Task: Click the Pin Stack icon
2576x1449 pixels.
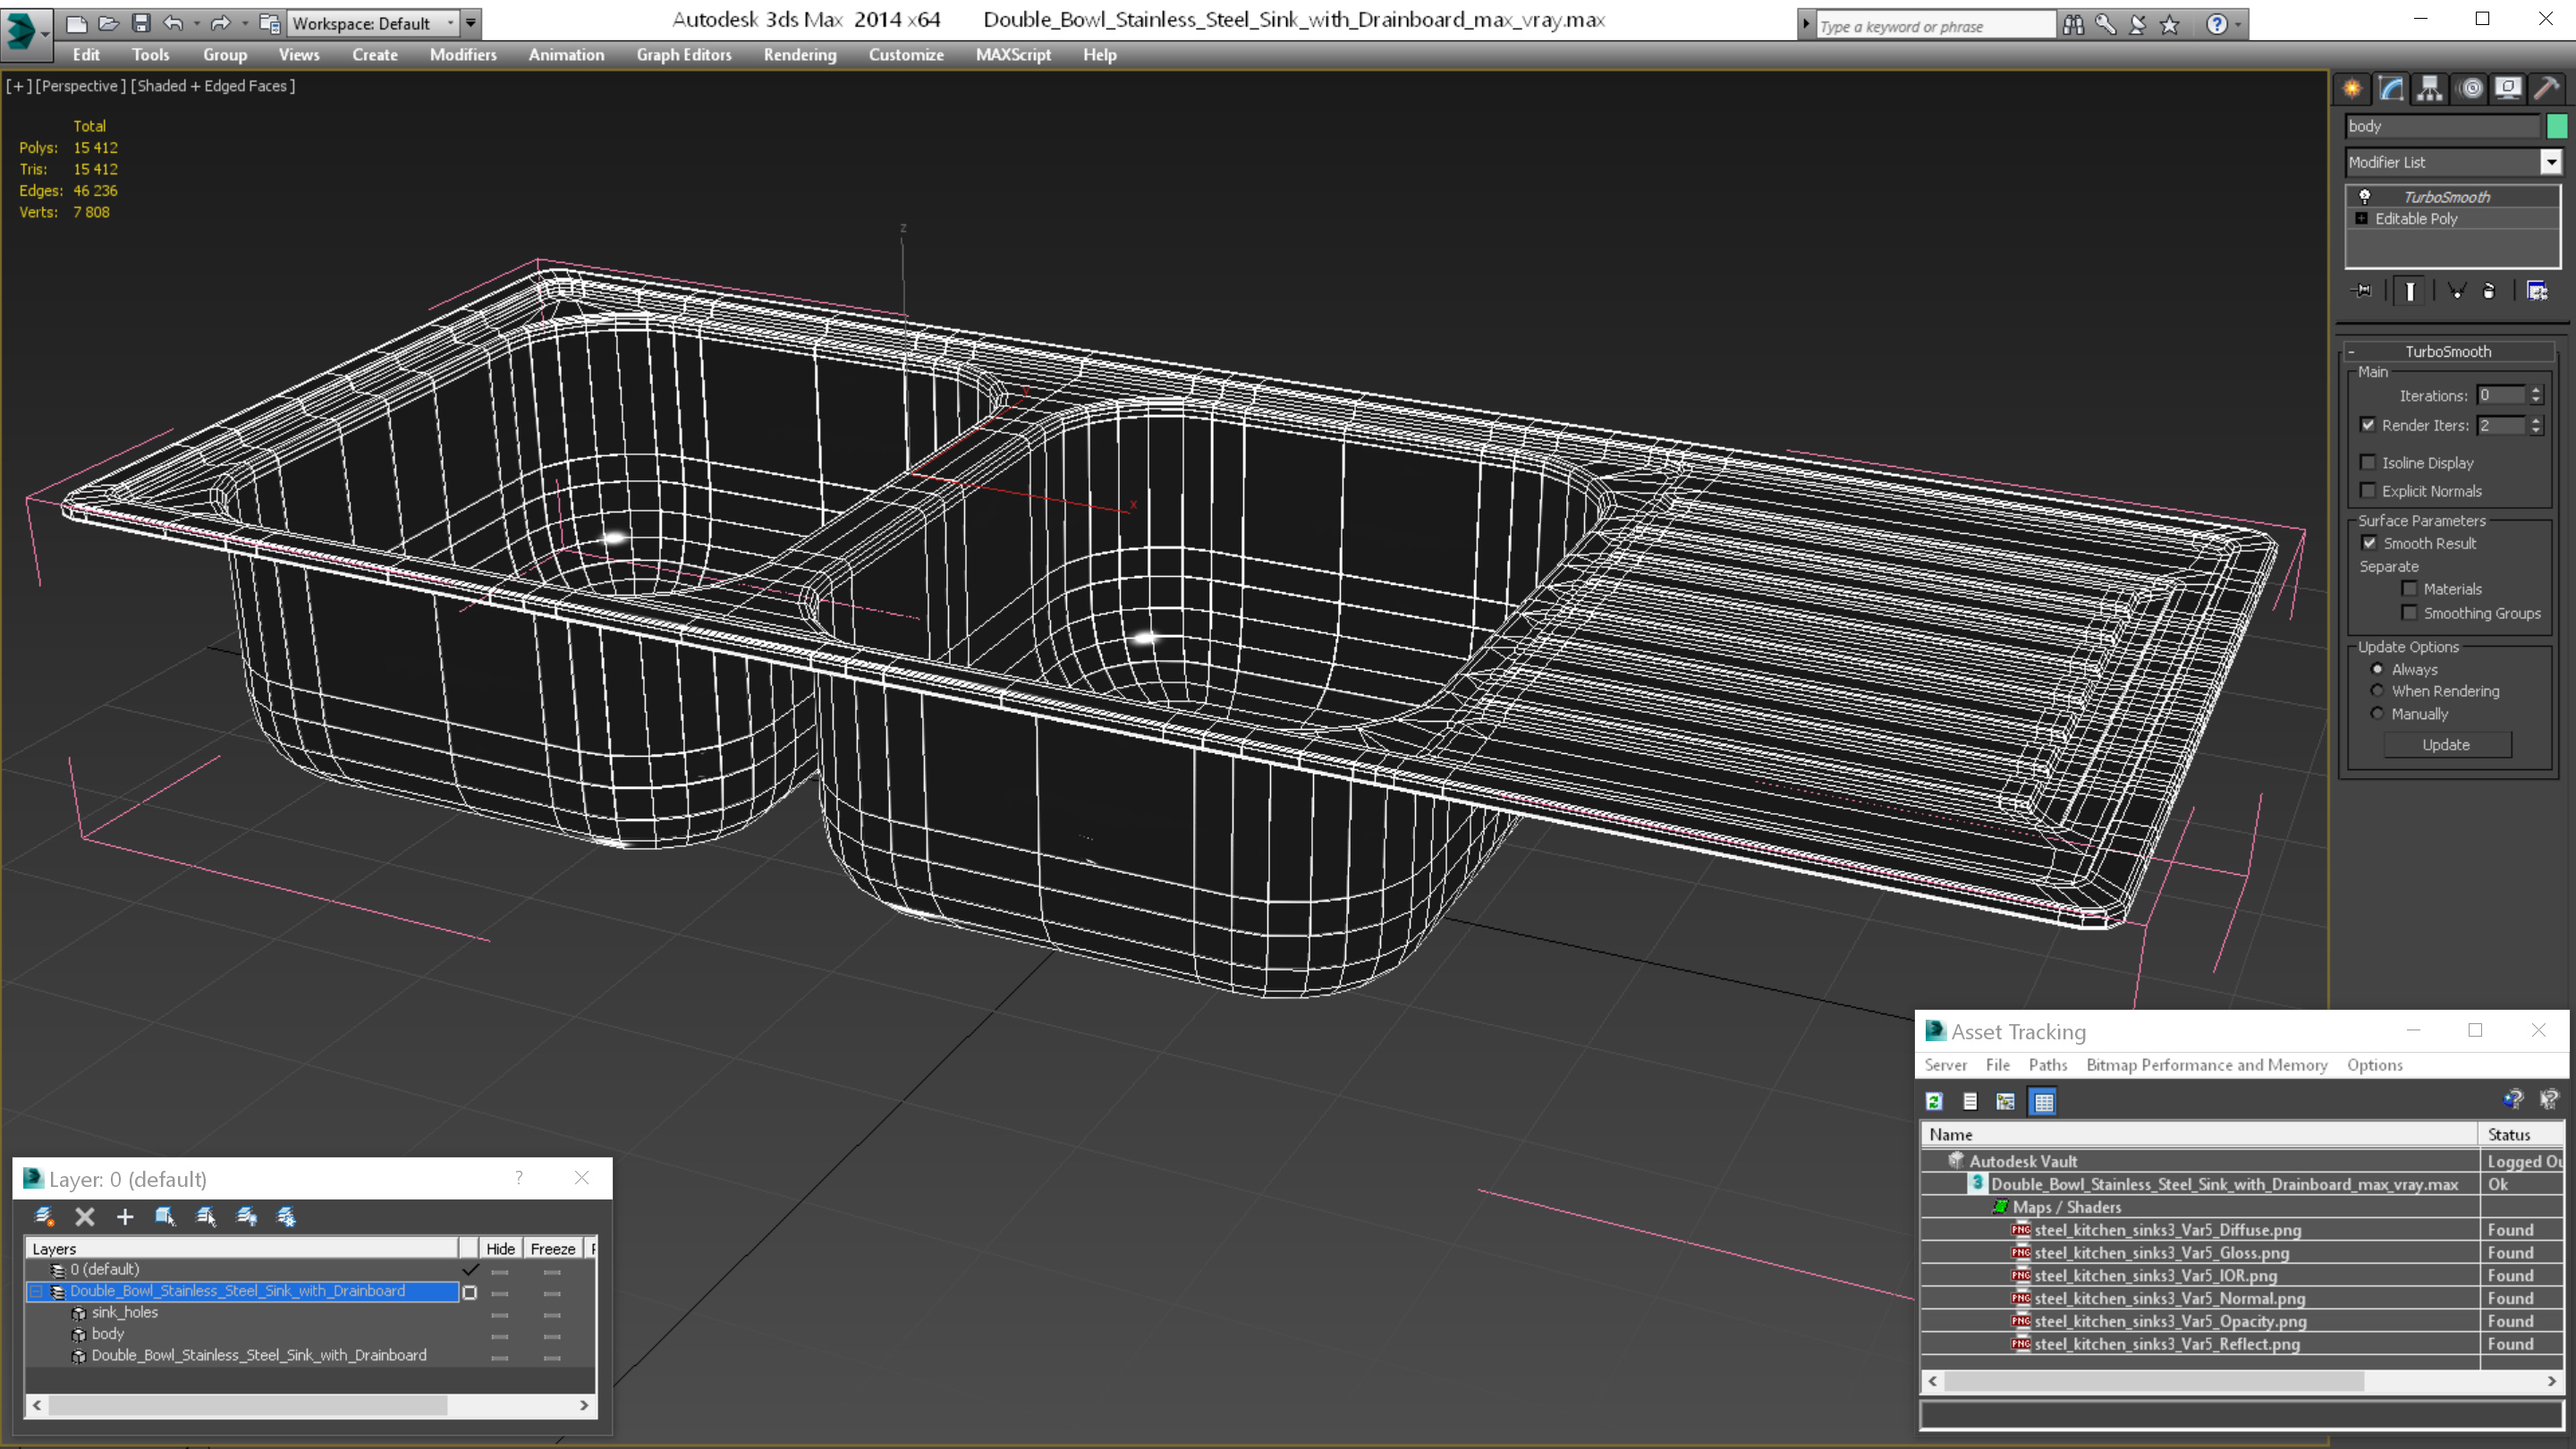Action: click(x=2363, y=291)
